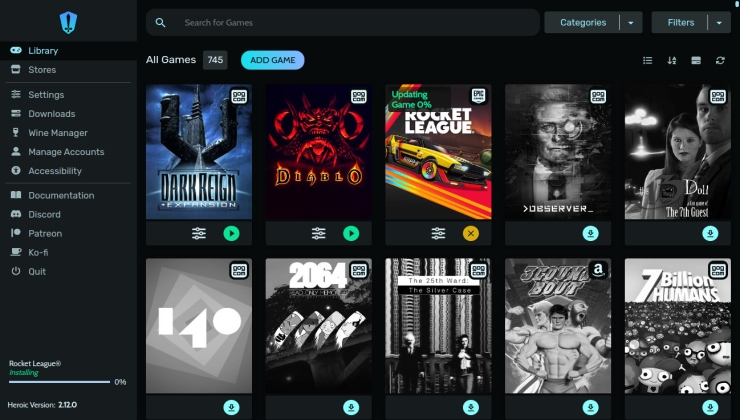Open the Documentation link
The height and width of the screenshot is (420, 740).
pyautogui.click(x=61, y=195)
